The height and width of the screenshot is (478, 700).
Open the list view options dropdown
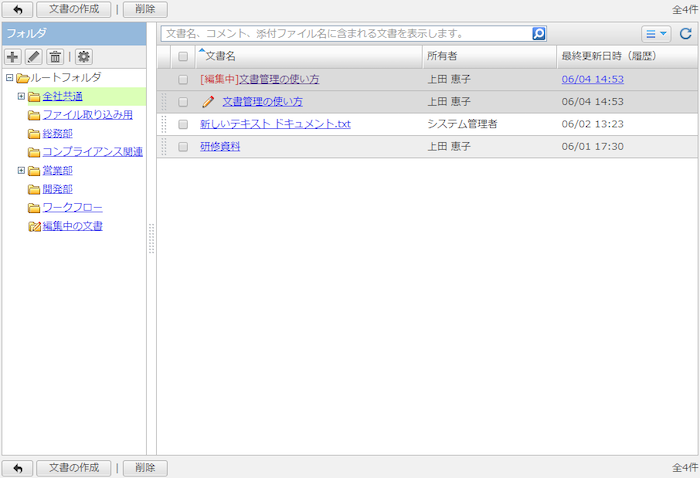tap(656, 33)
